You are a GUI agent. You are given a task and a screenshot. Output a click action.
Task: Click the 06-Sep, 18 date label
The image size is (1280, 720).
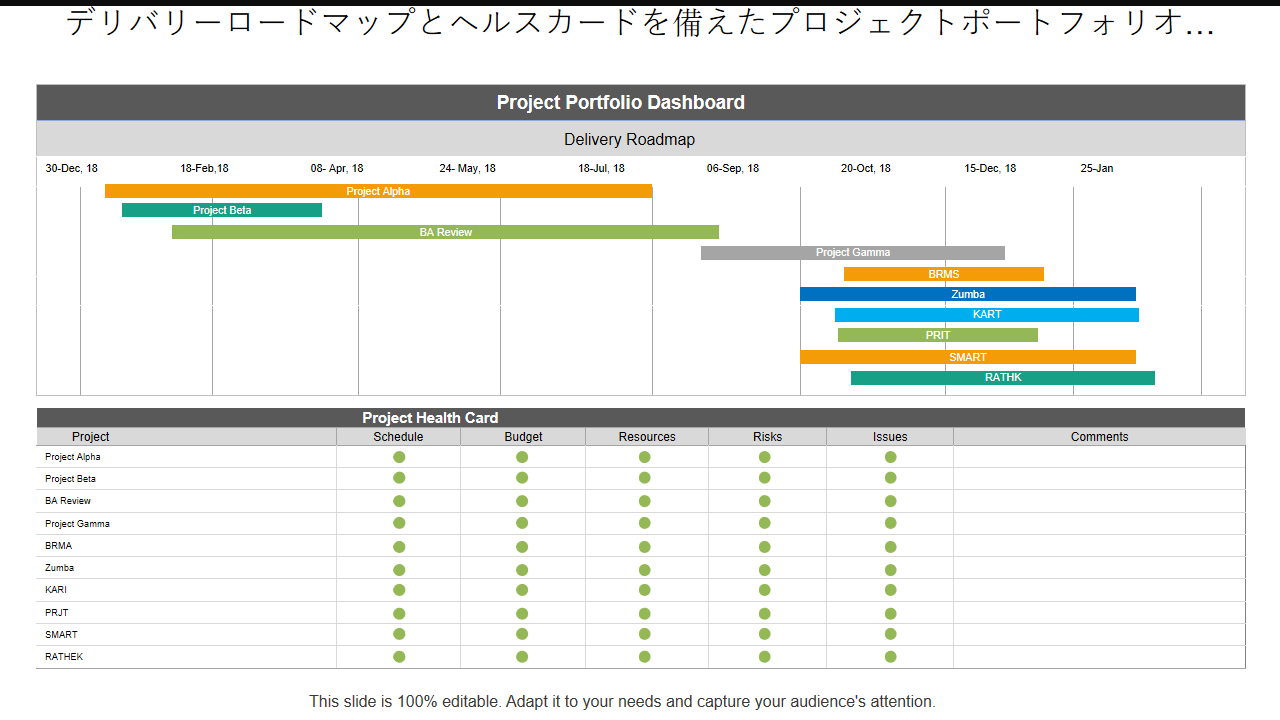point(733,168)
